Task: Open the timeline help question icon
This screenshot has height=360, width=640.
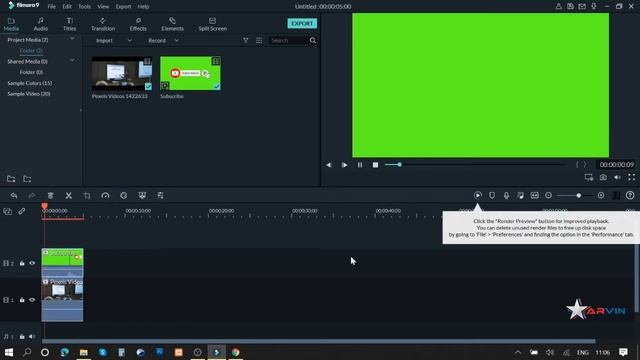Action: click(x=630, y=196)
